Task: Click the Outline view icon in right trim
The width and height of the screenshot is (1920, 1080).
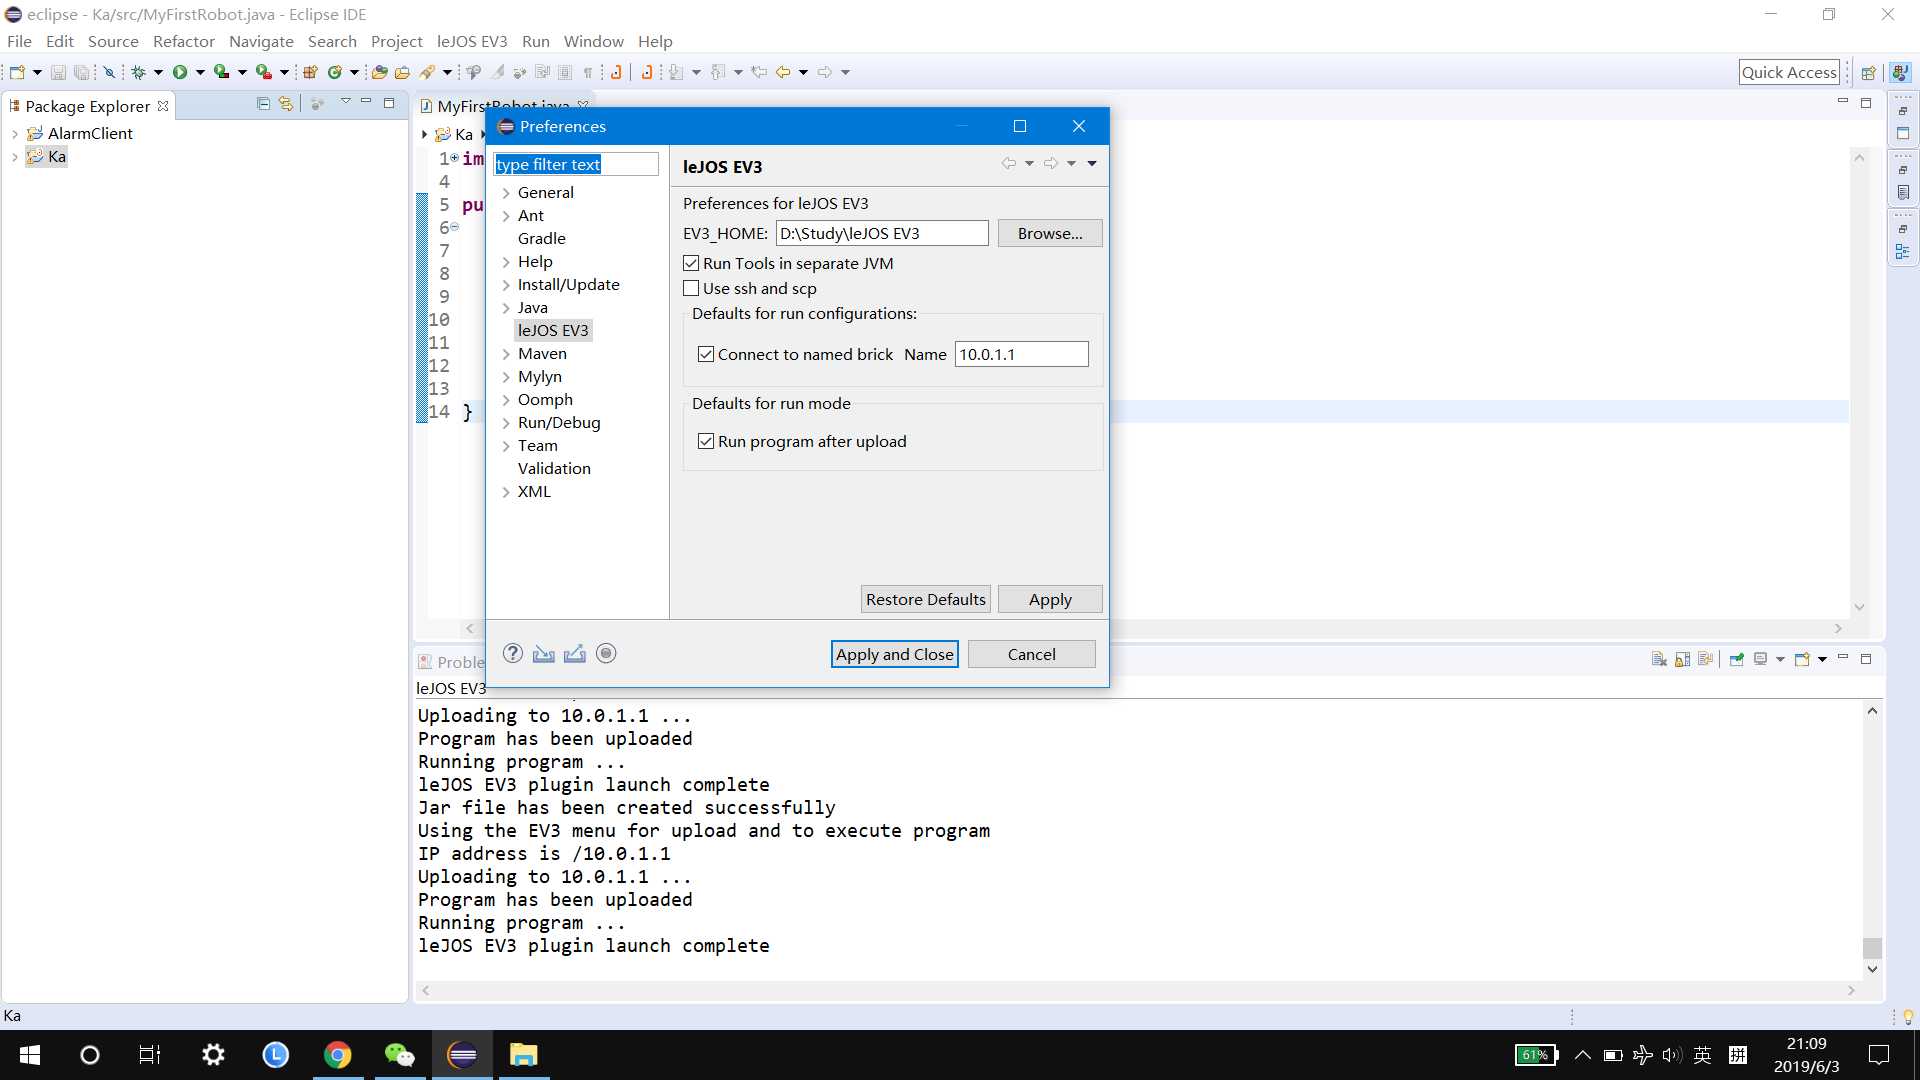Action: pyautogui.click(x=1903, y=252)
